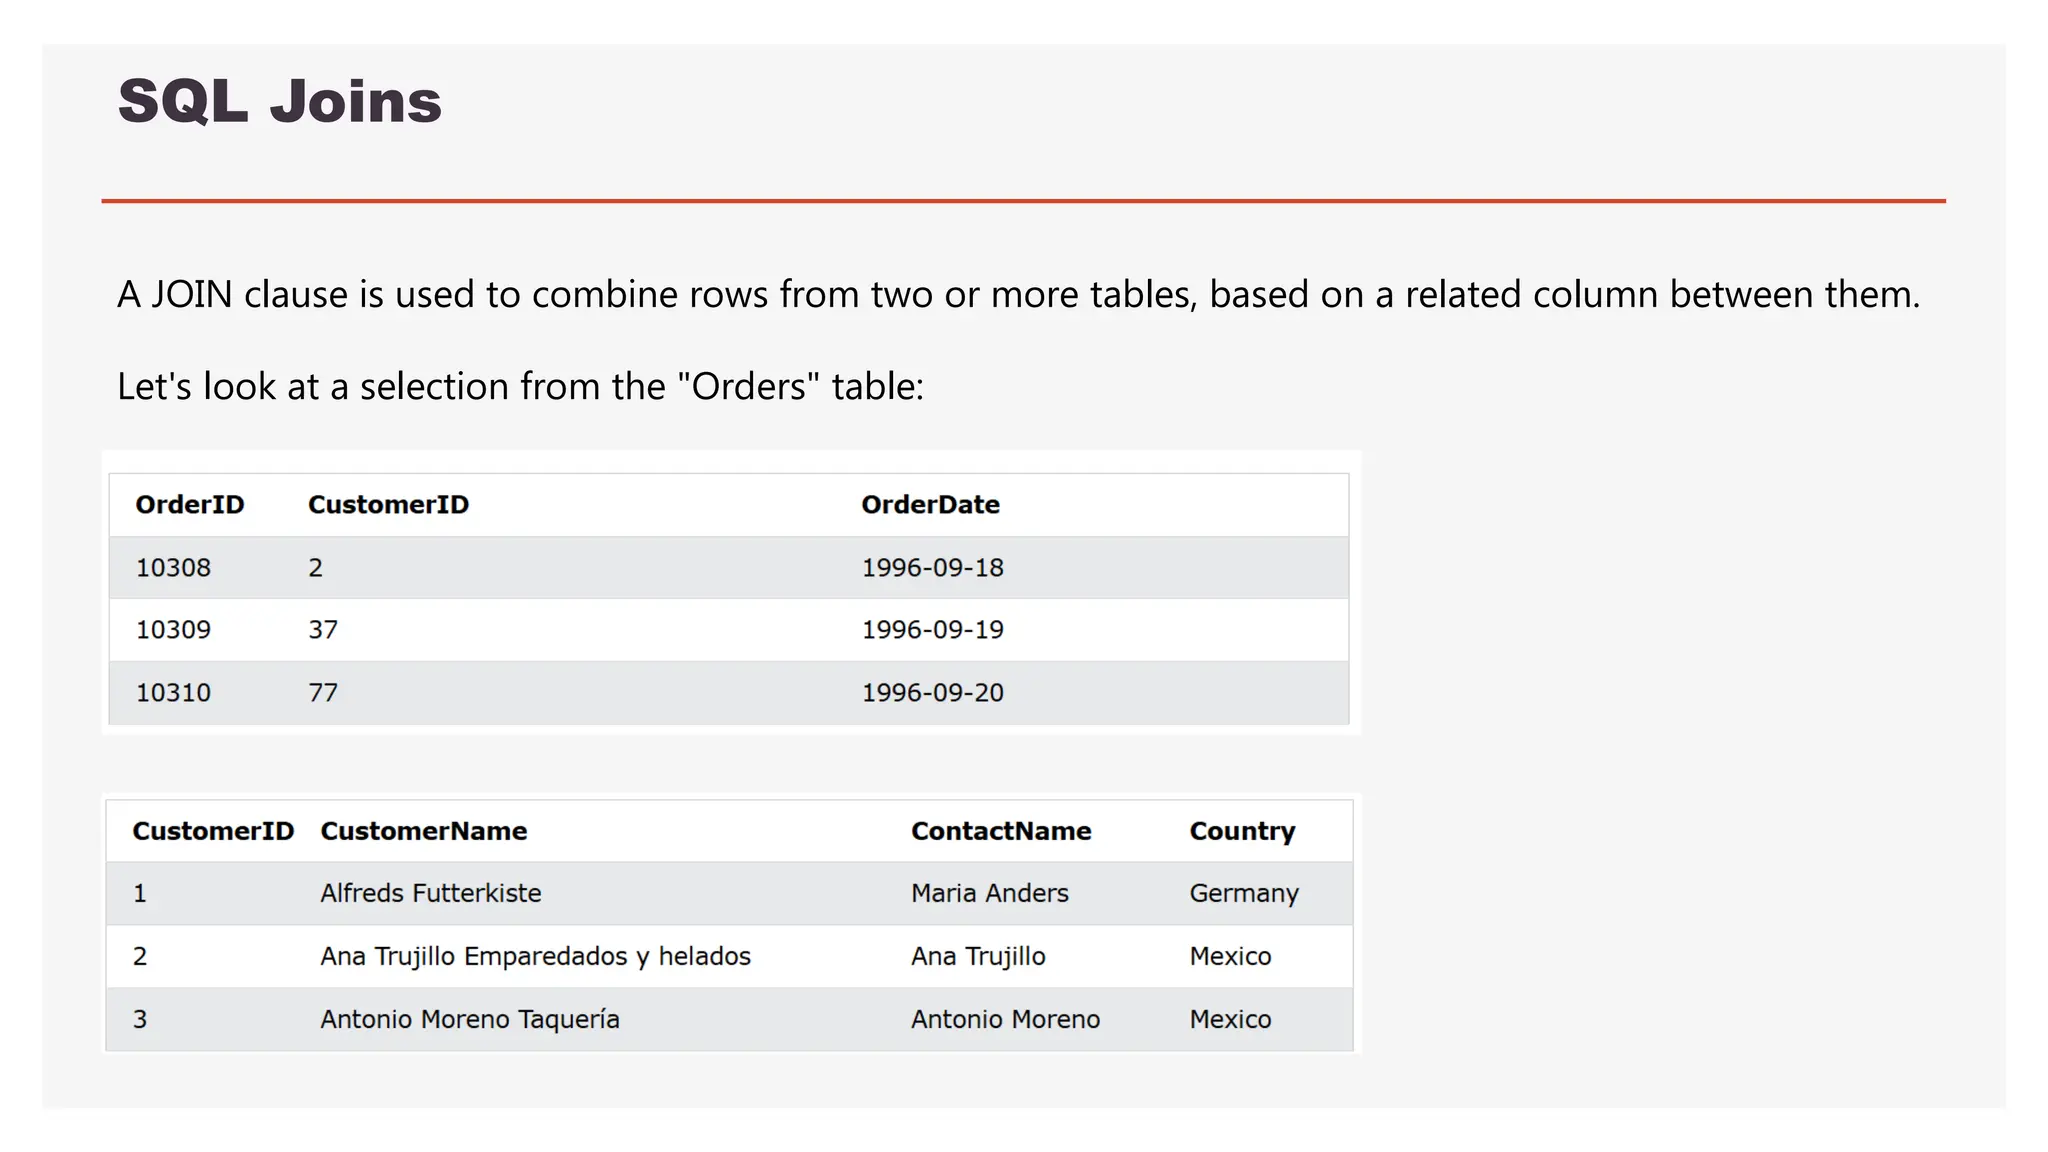Click contact name Ana Trujillo

coord(978,957)
